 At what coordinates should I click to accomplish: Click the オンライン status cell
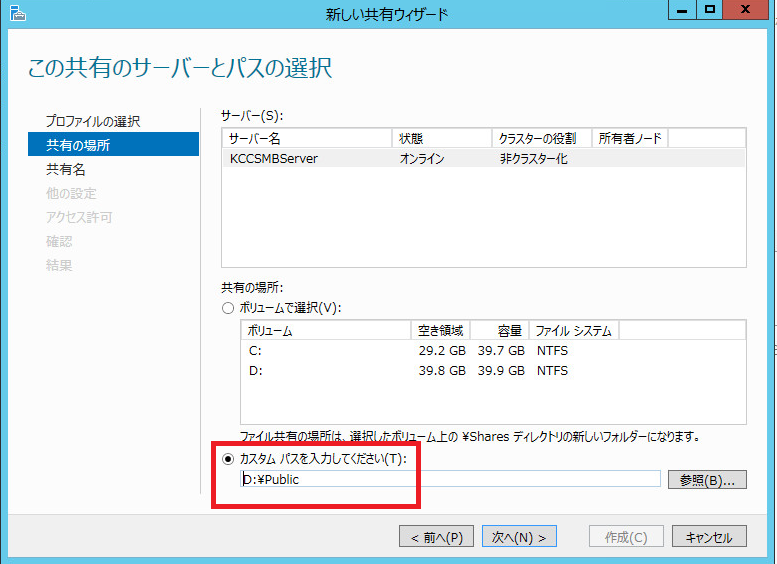pos(422,159)
